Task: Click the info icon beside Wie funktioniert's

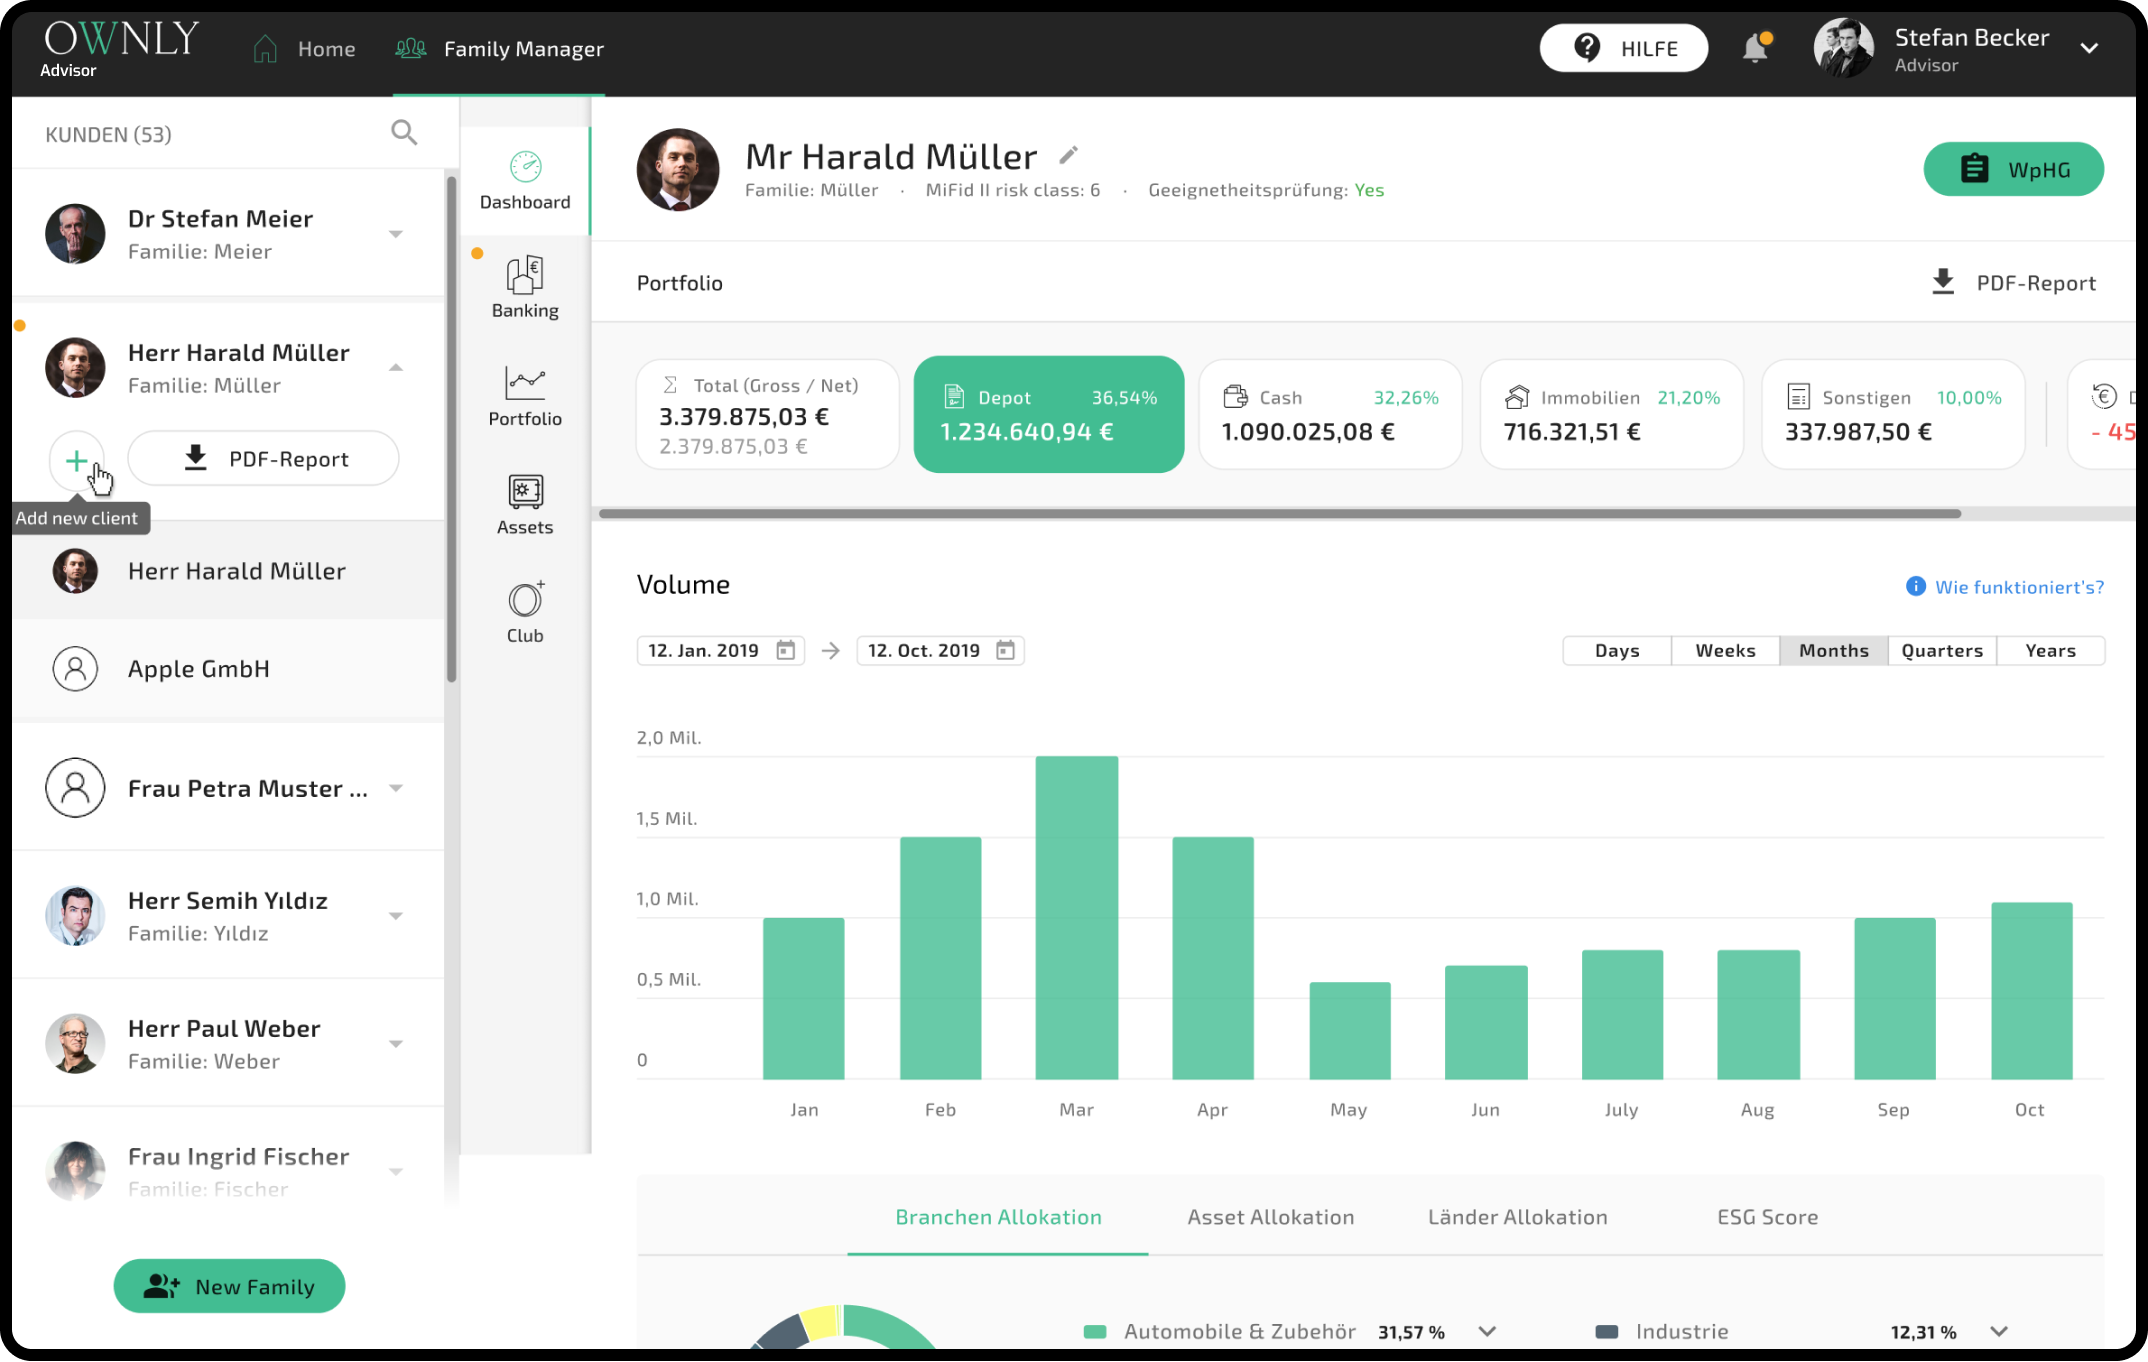Action: pos(1915,586)
